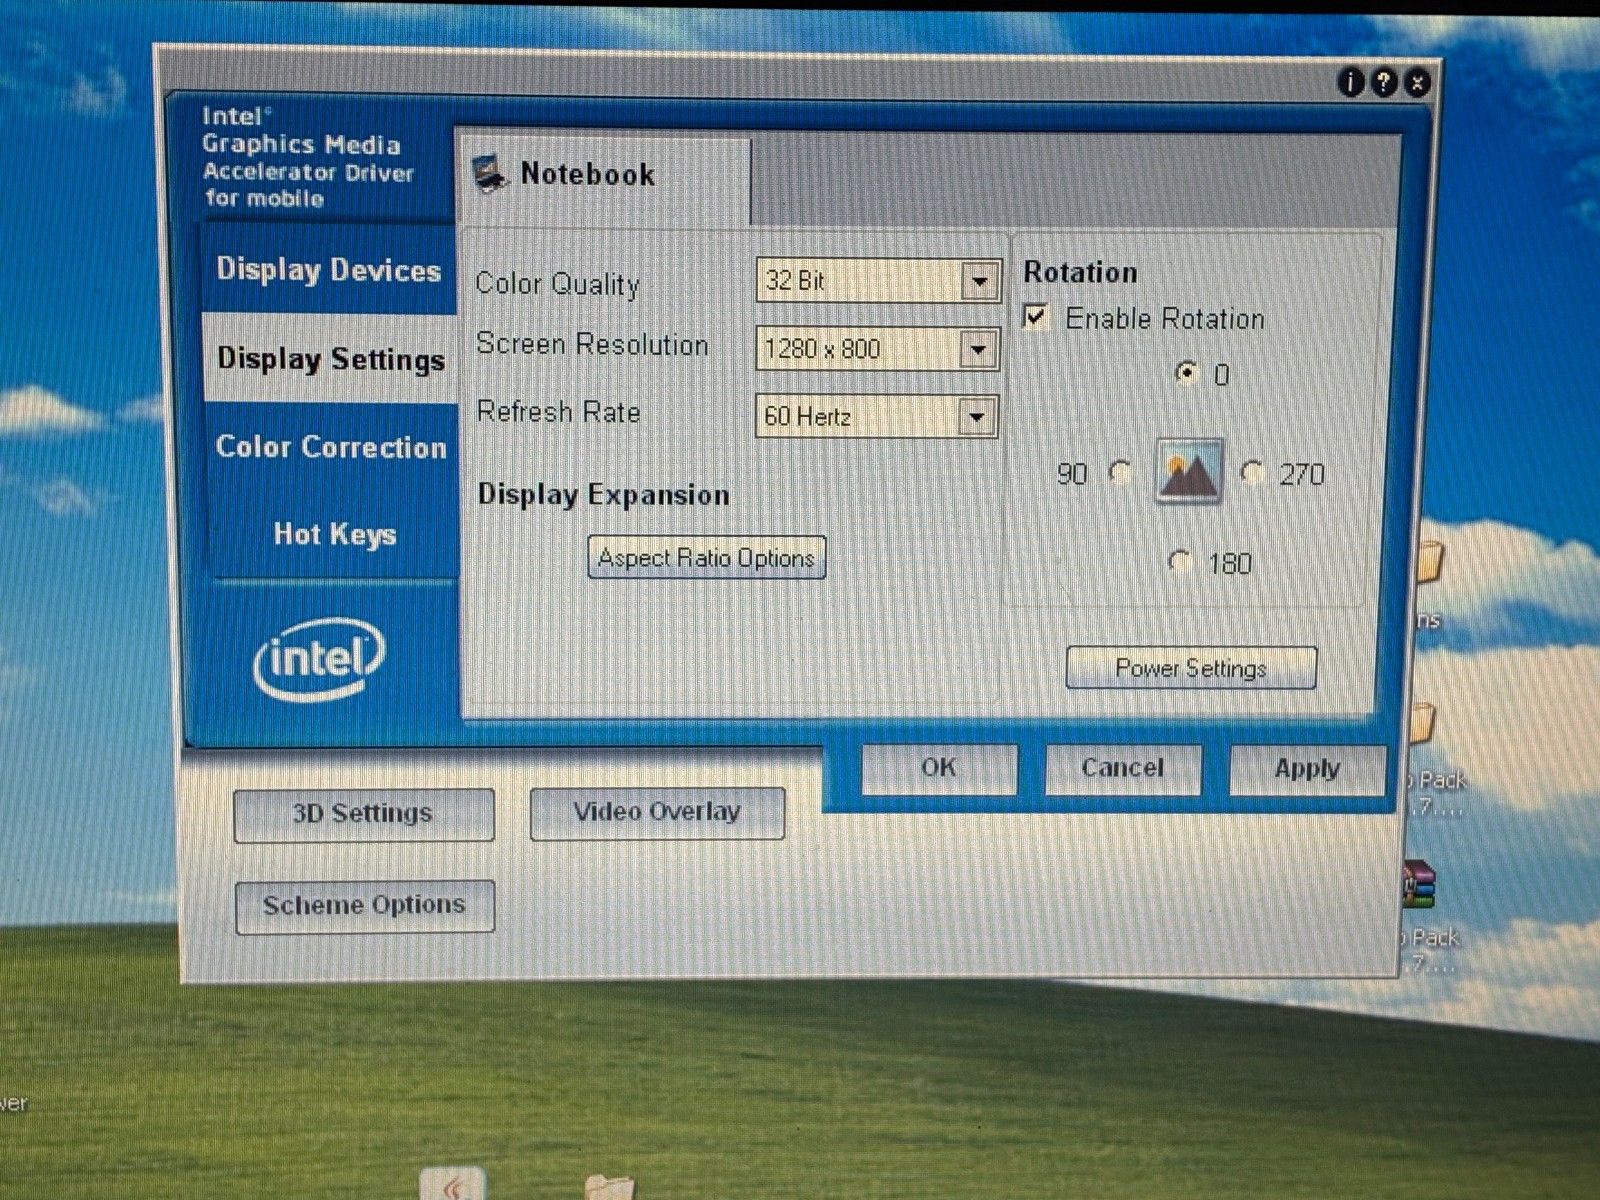This screenshot has width=1600, height=1200.
Task: Open Video Overlay settings
Action: coord(657,812)
